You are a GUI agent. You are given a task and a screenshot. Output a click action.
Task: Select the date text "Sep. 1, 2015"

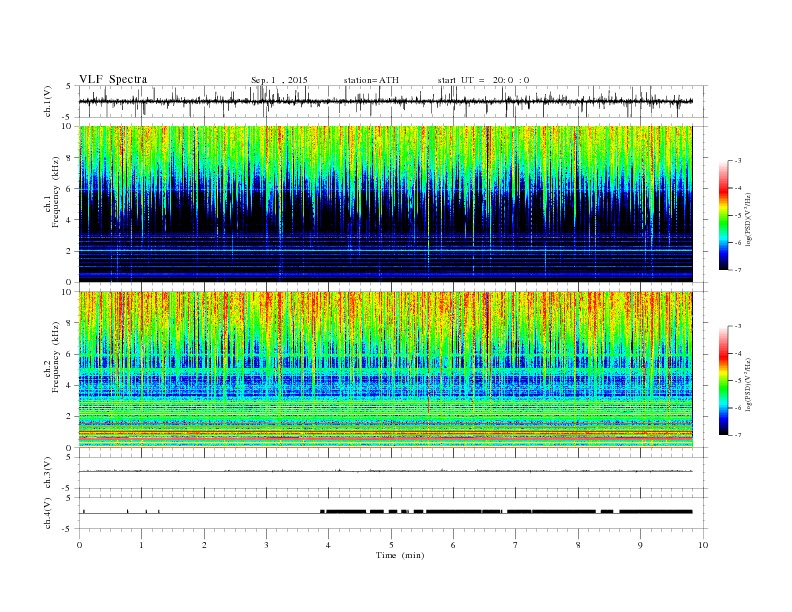click(279, 80)
